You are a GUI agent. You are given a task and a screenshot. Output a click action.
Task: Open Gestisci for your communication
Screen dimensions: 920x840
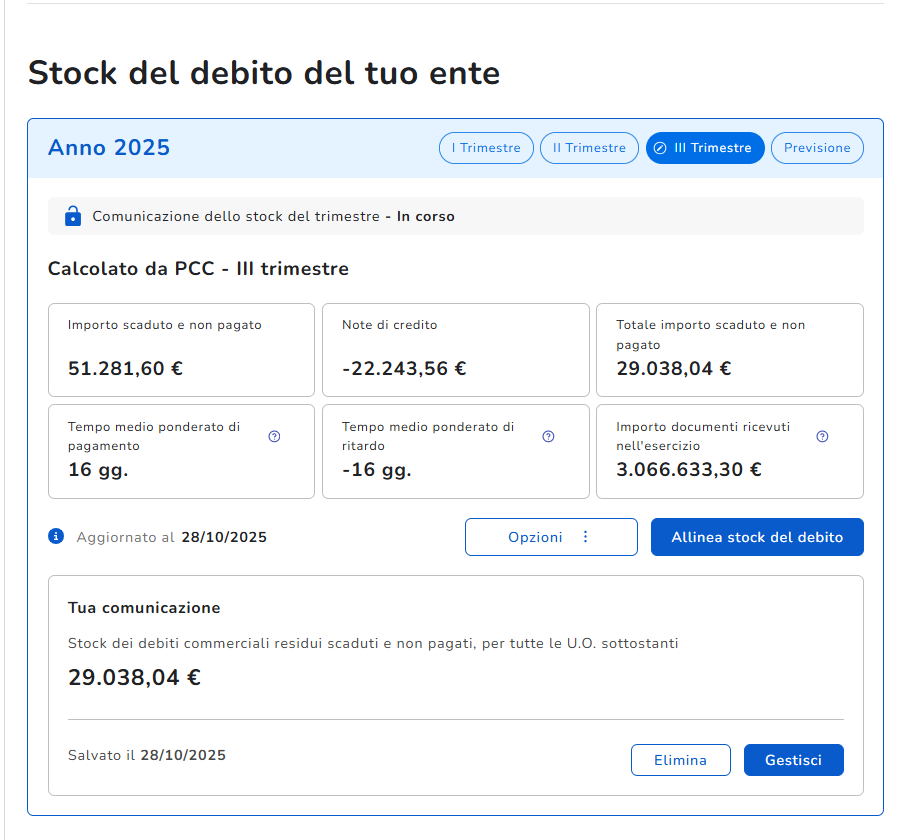(793, 760)
